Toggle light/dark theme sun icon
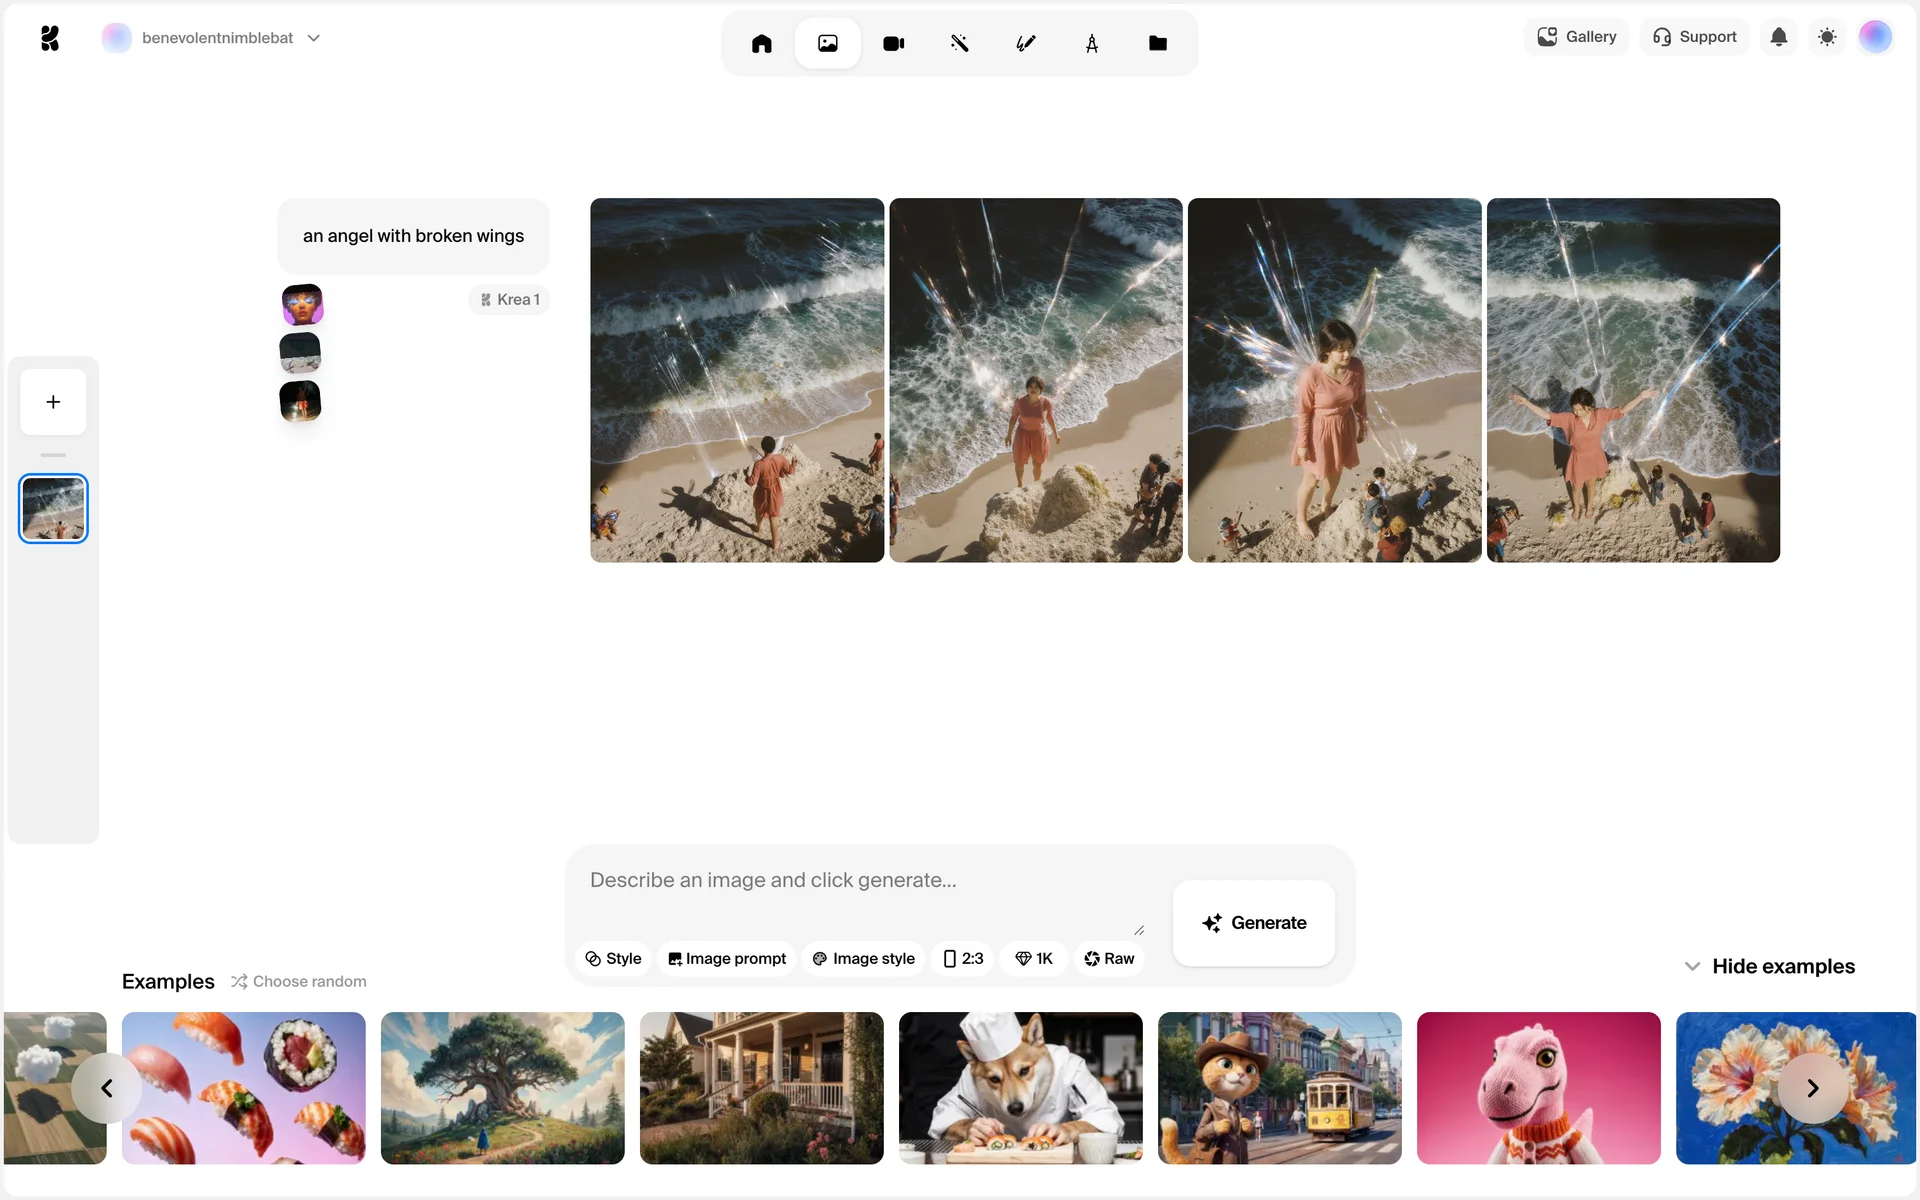 [1827, 37]
